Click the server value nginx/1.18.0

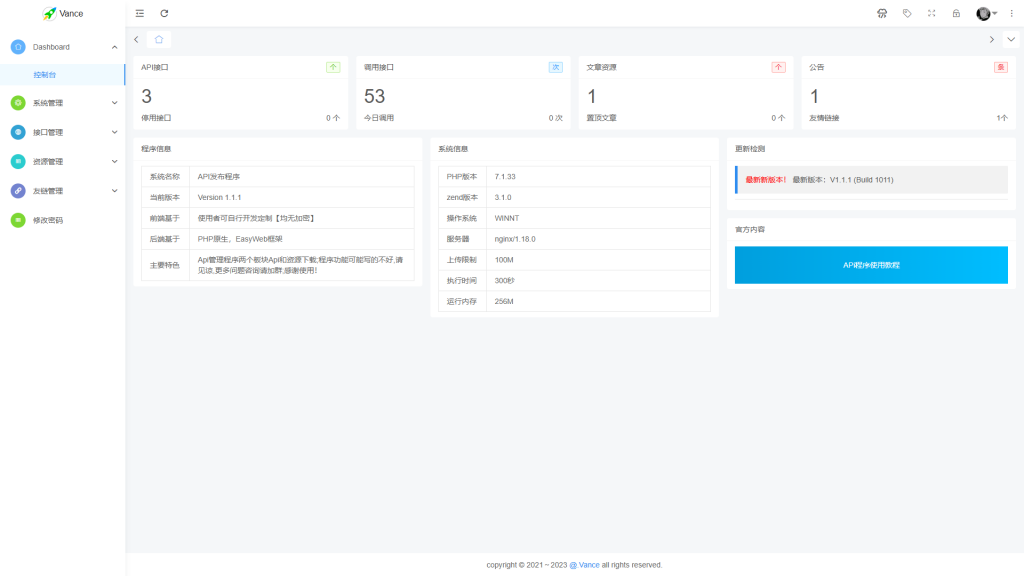pyautogui.click(x=515, y=239)
